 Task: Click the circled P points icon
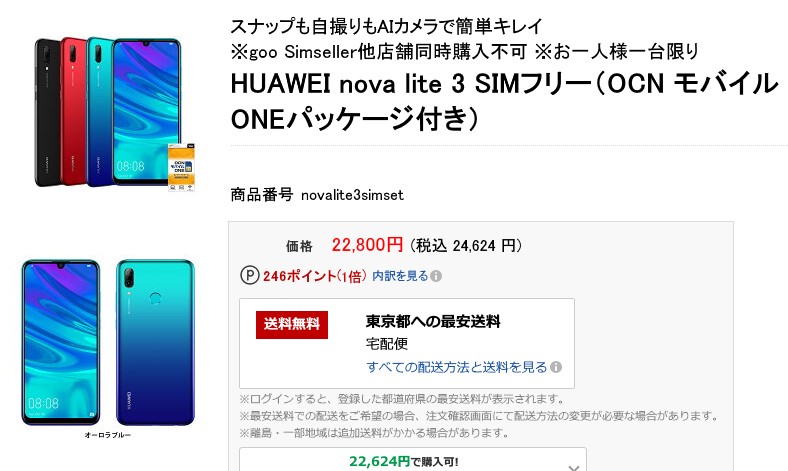click(250, 275)
